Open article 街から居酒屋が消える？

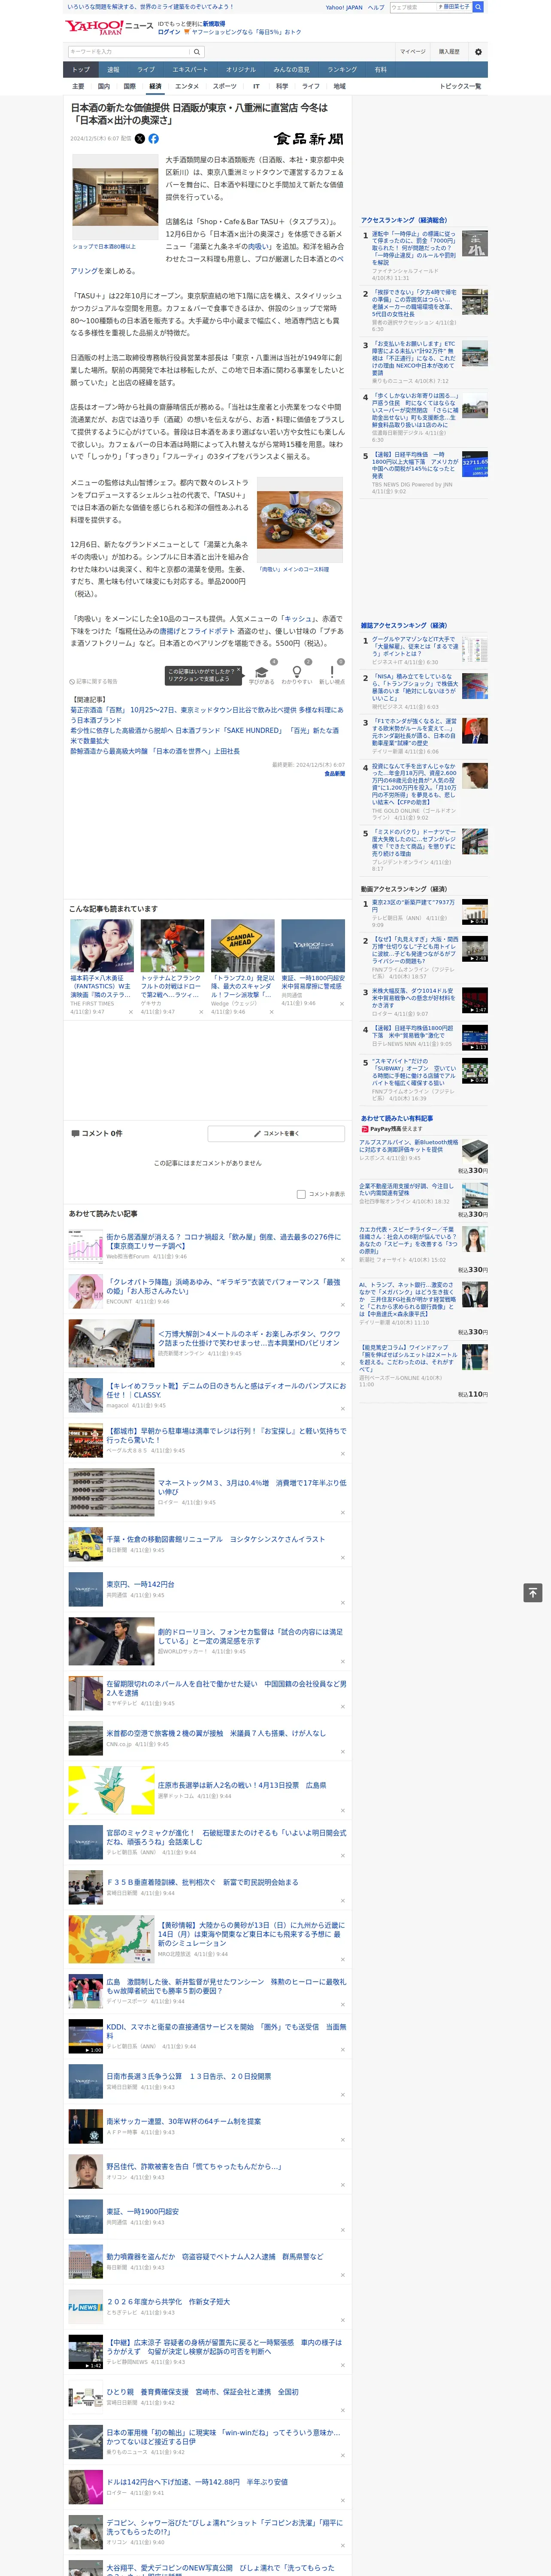click(x=224, y=1241)
